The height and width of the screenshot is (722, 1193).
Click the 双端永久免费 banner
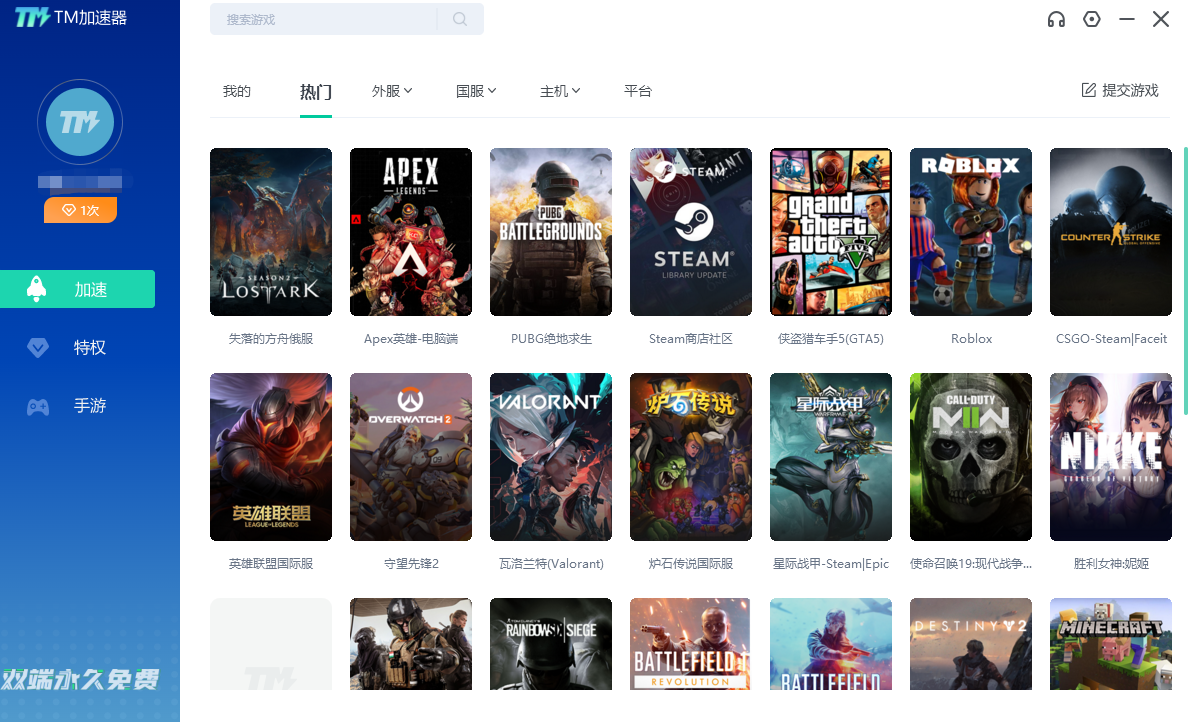[x=81, y=679]
